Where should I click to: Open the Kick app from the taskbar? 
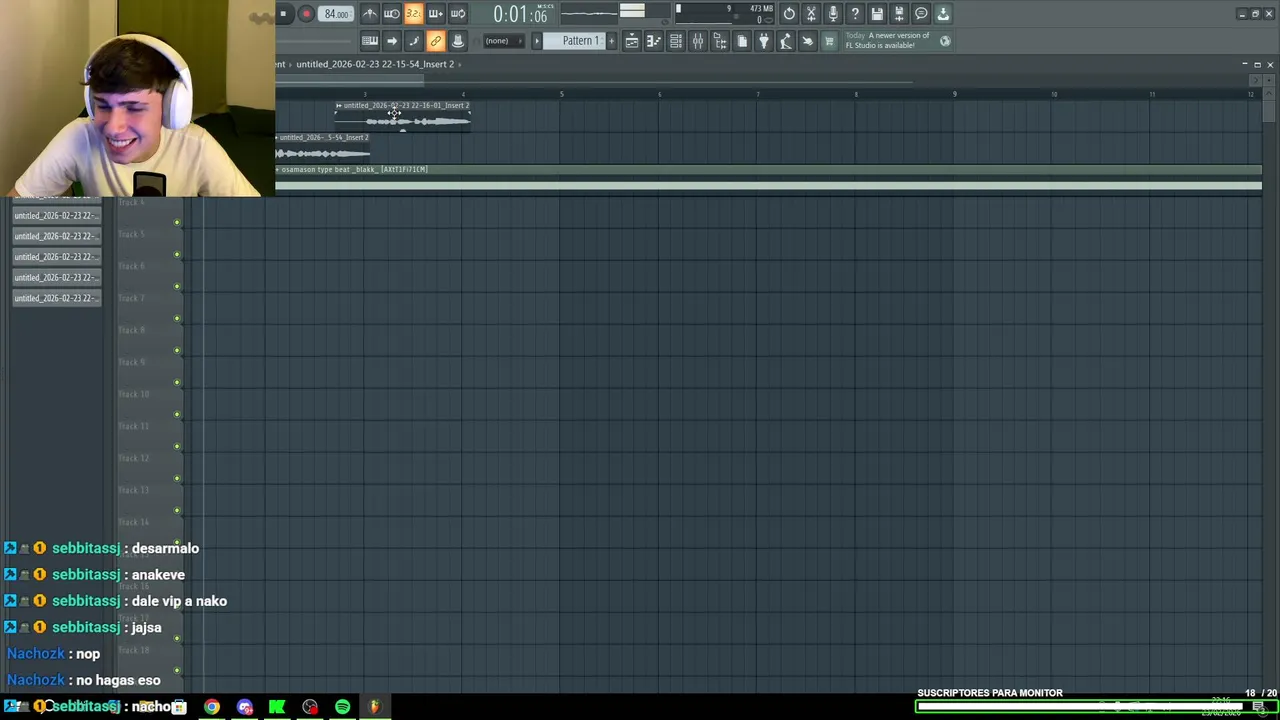277,707
